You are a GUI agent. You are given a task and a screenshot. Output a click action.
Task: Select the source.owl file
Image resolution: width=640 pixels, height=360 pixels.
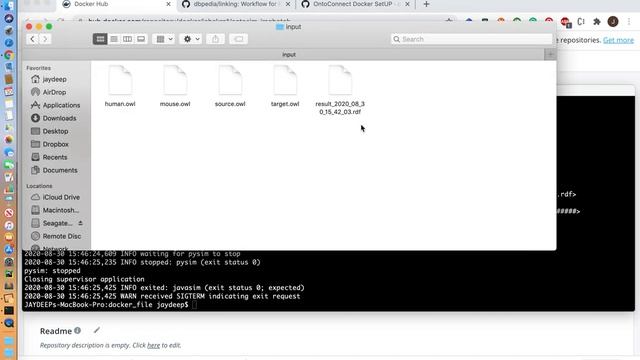[x=230, y=87]
